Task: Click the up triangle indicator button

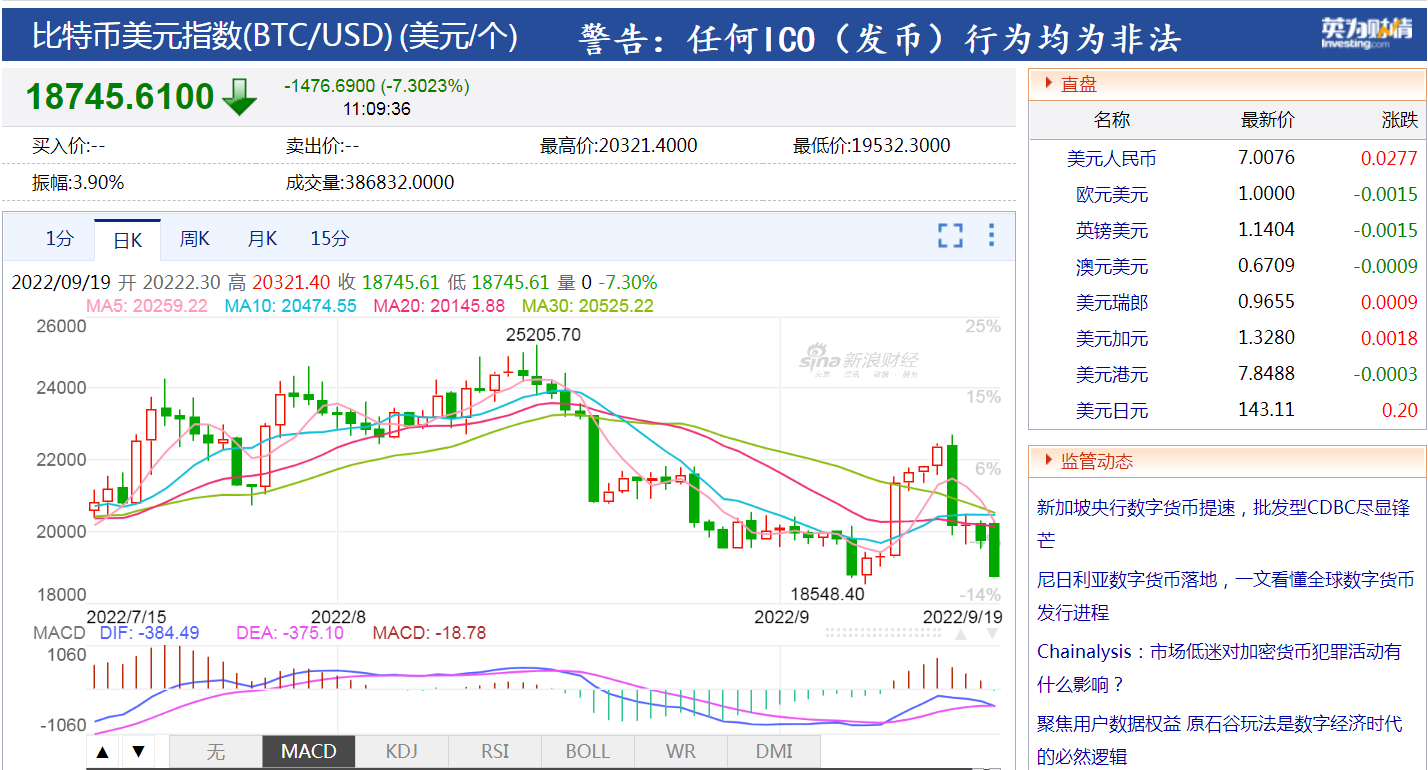Action: tap(104, 751)
